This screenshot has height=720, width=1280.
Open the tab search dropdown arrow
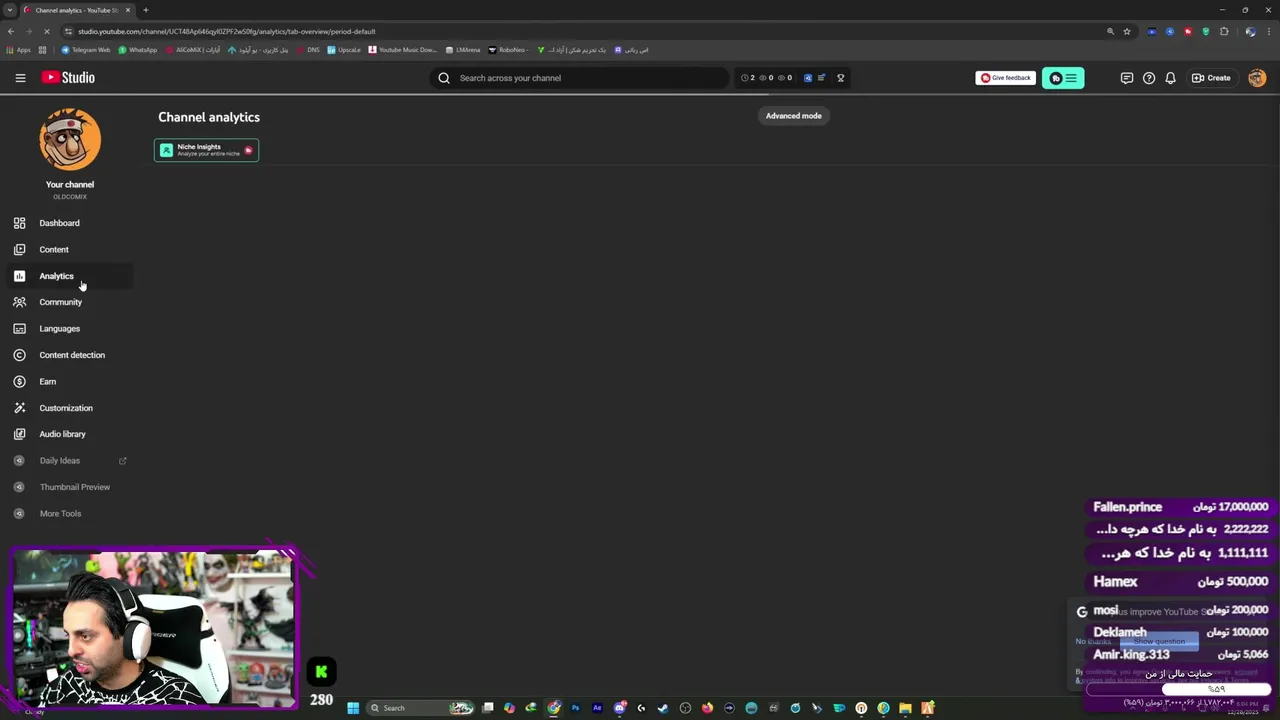point(10,10)
